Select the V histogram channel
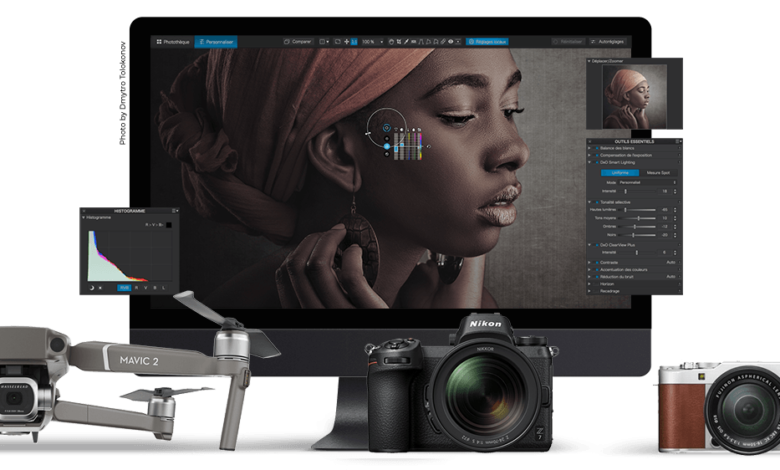780x470 pixels. (x=146, y=287)
